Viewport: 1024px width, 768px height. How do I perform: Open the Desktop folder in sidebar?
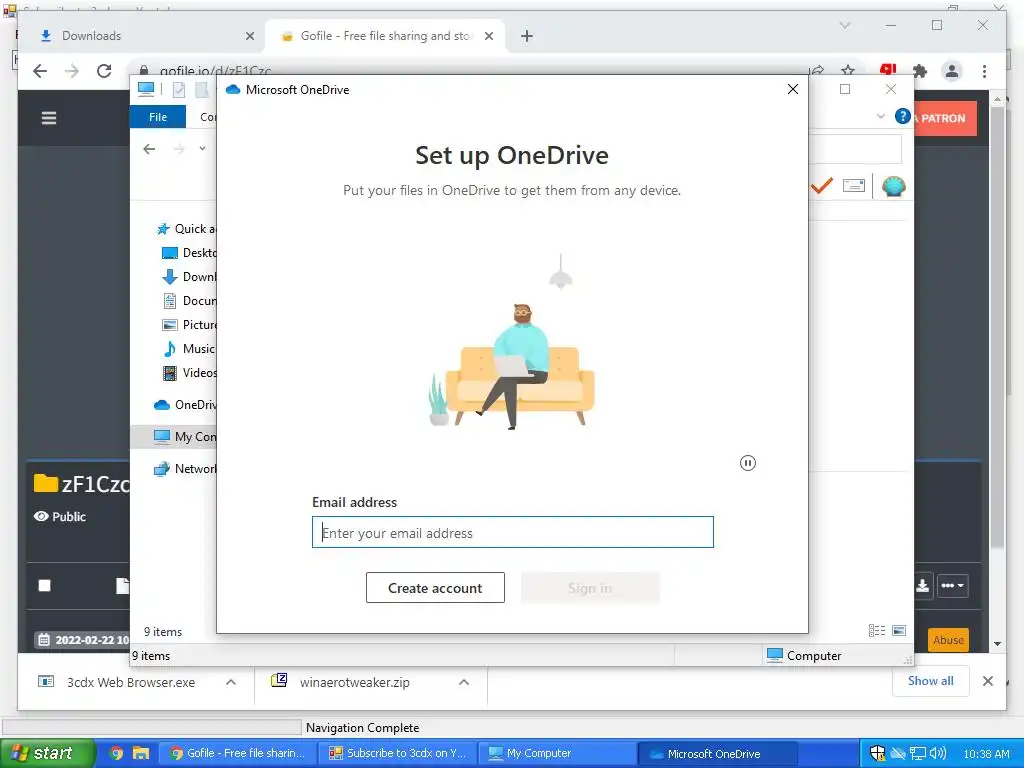tap(189, 253)
